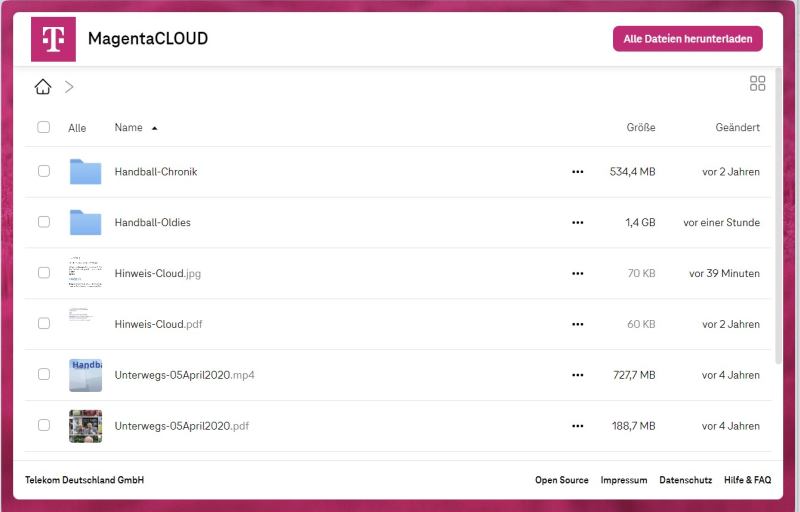Click the 727,7 MB size value
Screen dimensions: 800x512
[x=634, y=375]
